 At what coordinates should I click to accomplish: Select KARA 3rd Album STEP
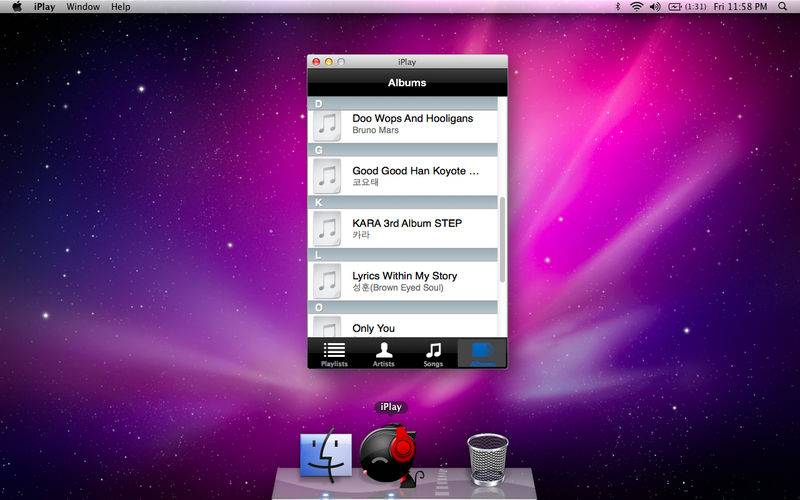(403, 229)
